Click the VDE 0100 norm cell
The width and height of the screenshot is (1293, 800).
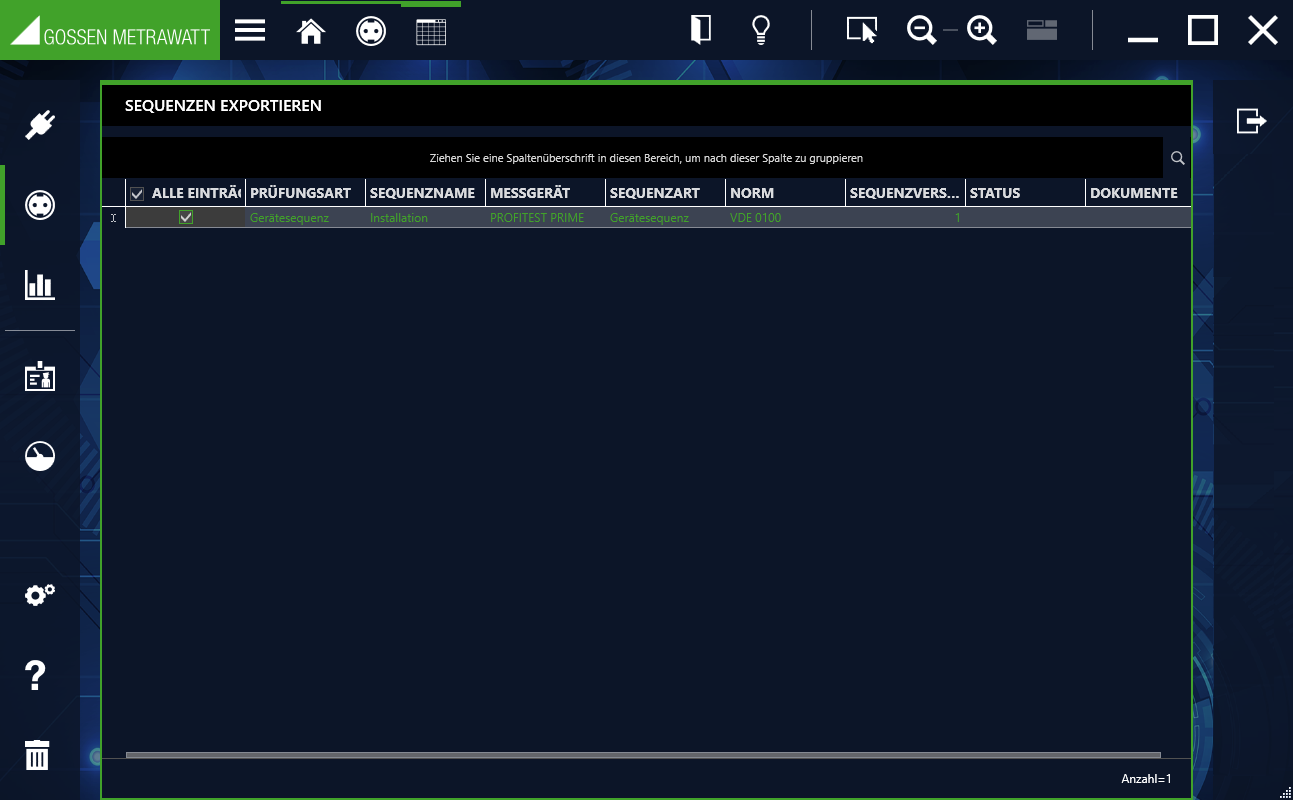[785, 218]
